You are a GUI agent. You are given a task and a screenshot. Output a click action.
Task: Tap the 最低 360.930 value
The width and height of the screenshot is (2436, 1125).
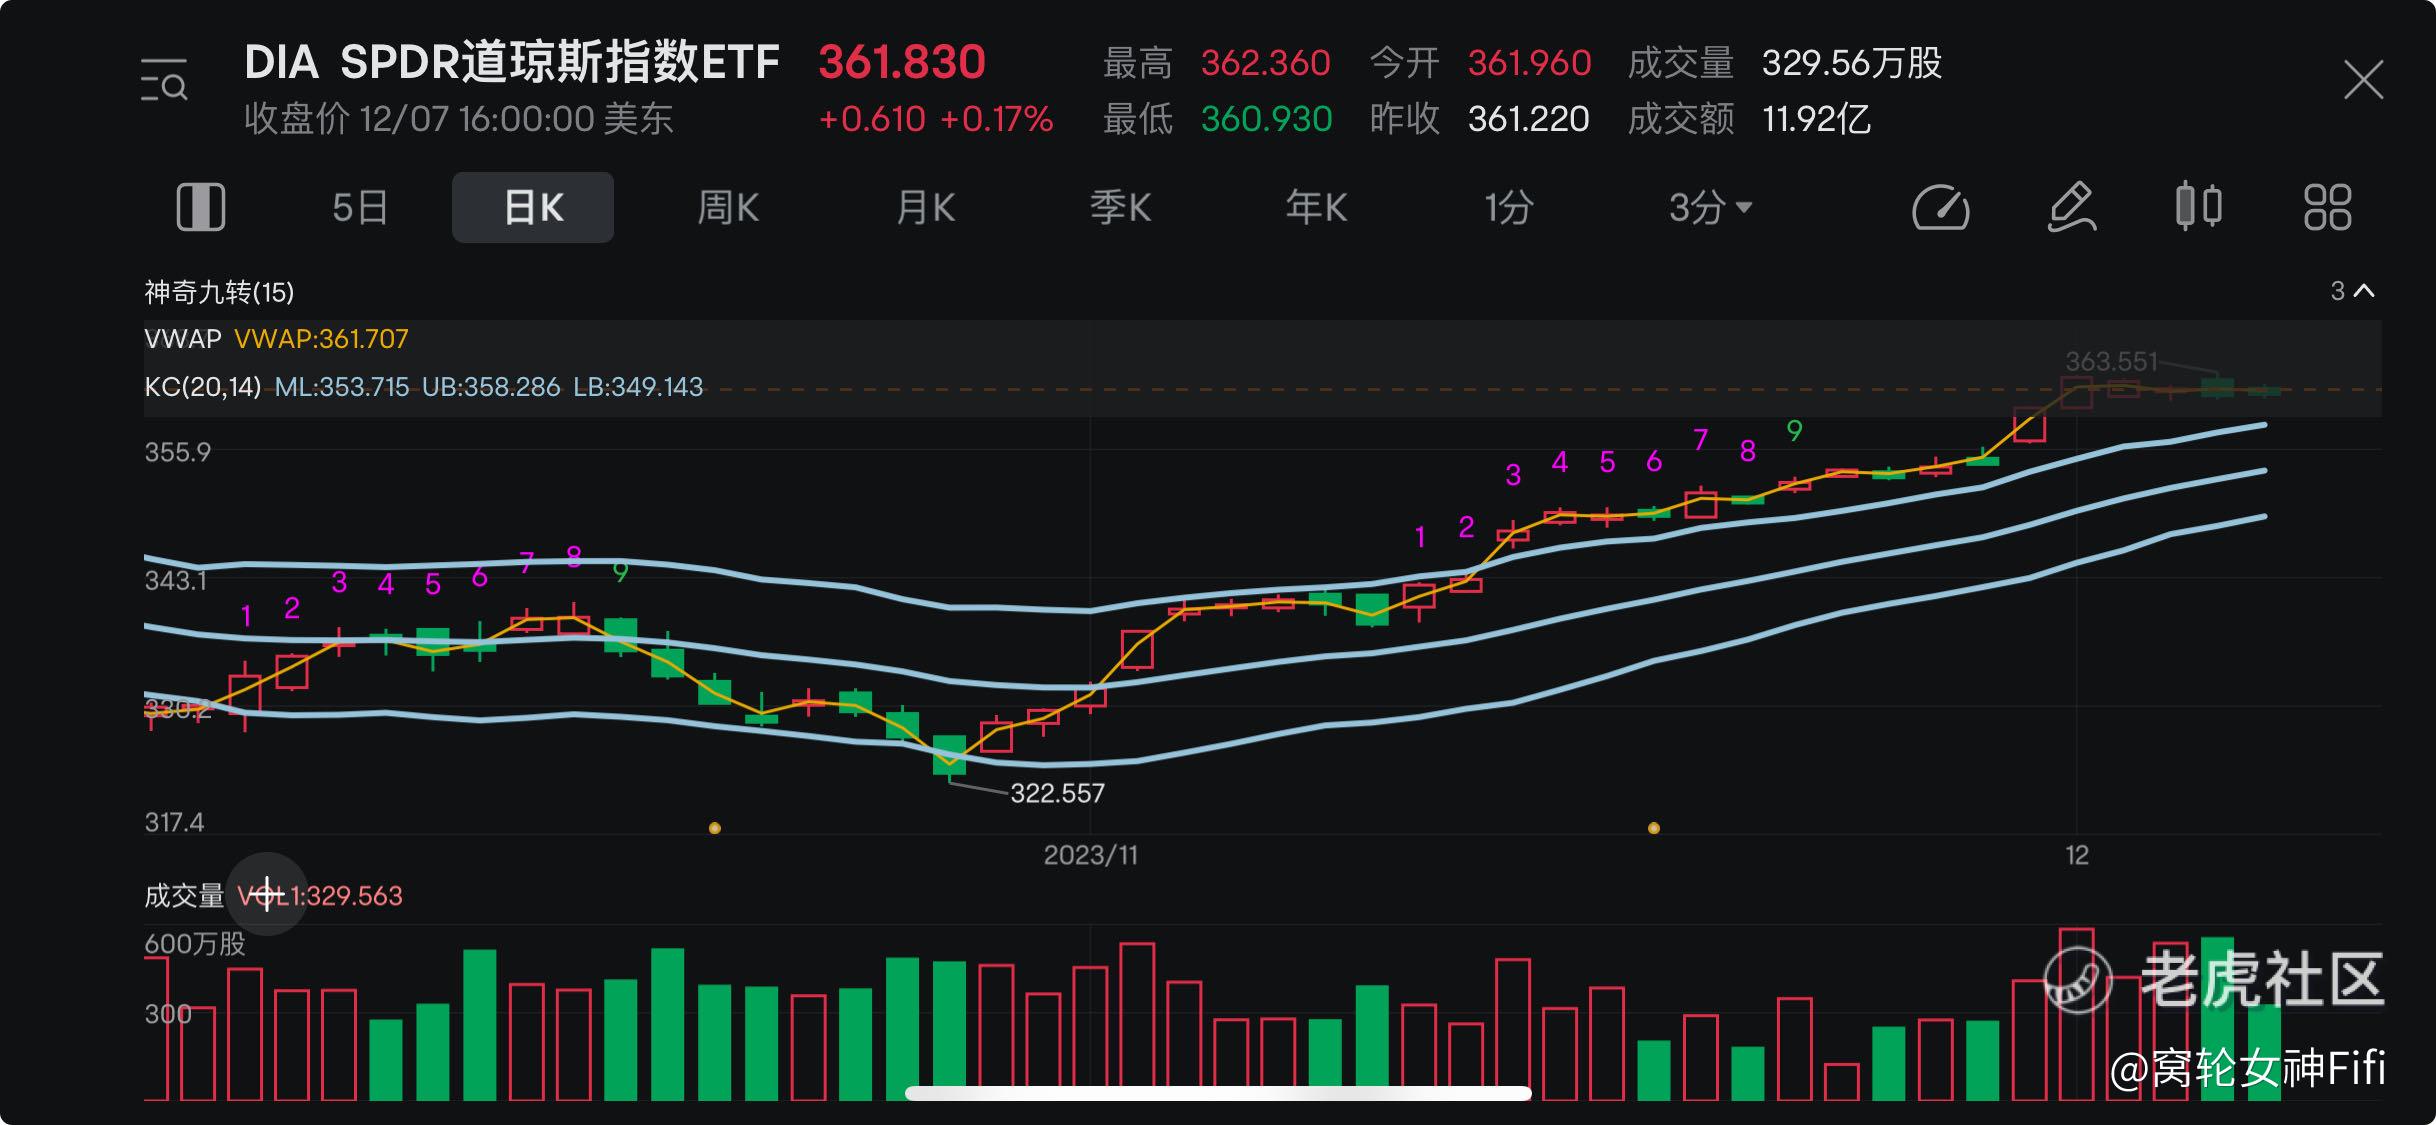point(1266,119)
